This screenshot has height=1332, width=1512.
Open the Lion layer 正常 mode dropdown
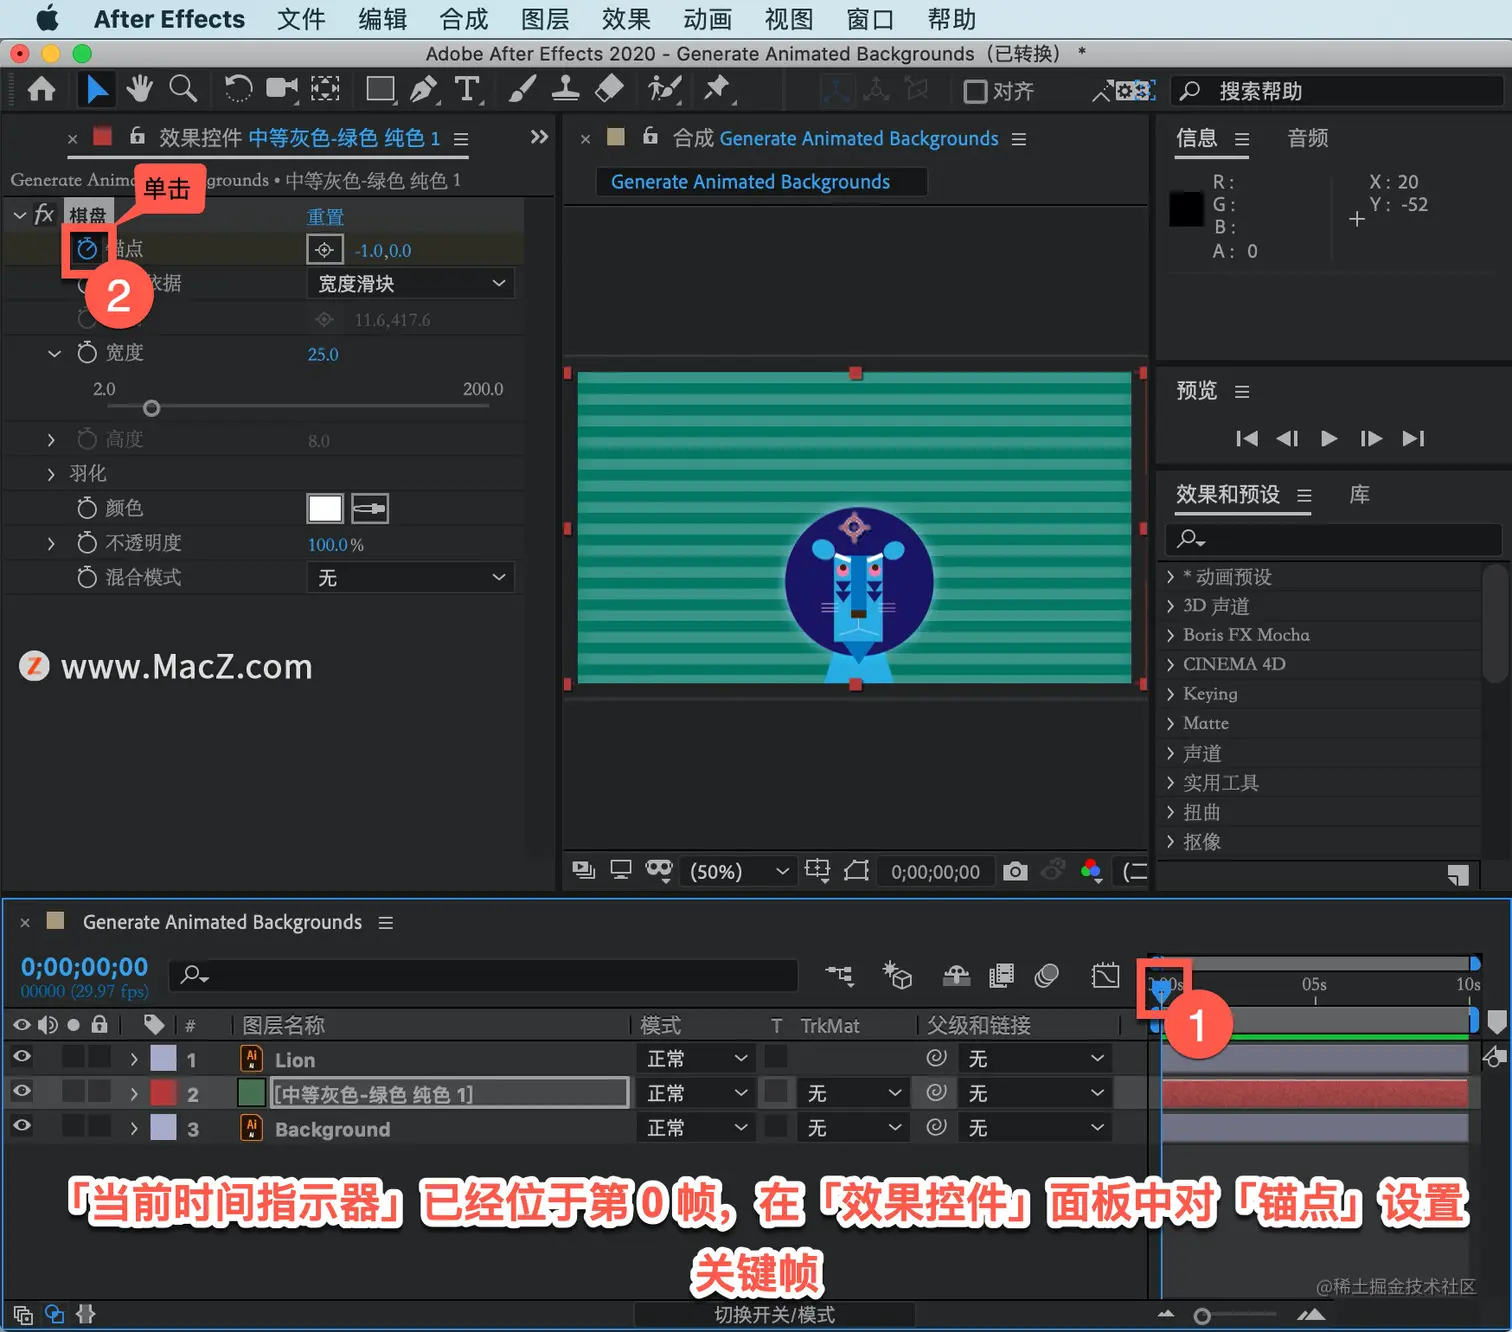pyautogui.click(x=696, y=1059)
